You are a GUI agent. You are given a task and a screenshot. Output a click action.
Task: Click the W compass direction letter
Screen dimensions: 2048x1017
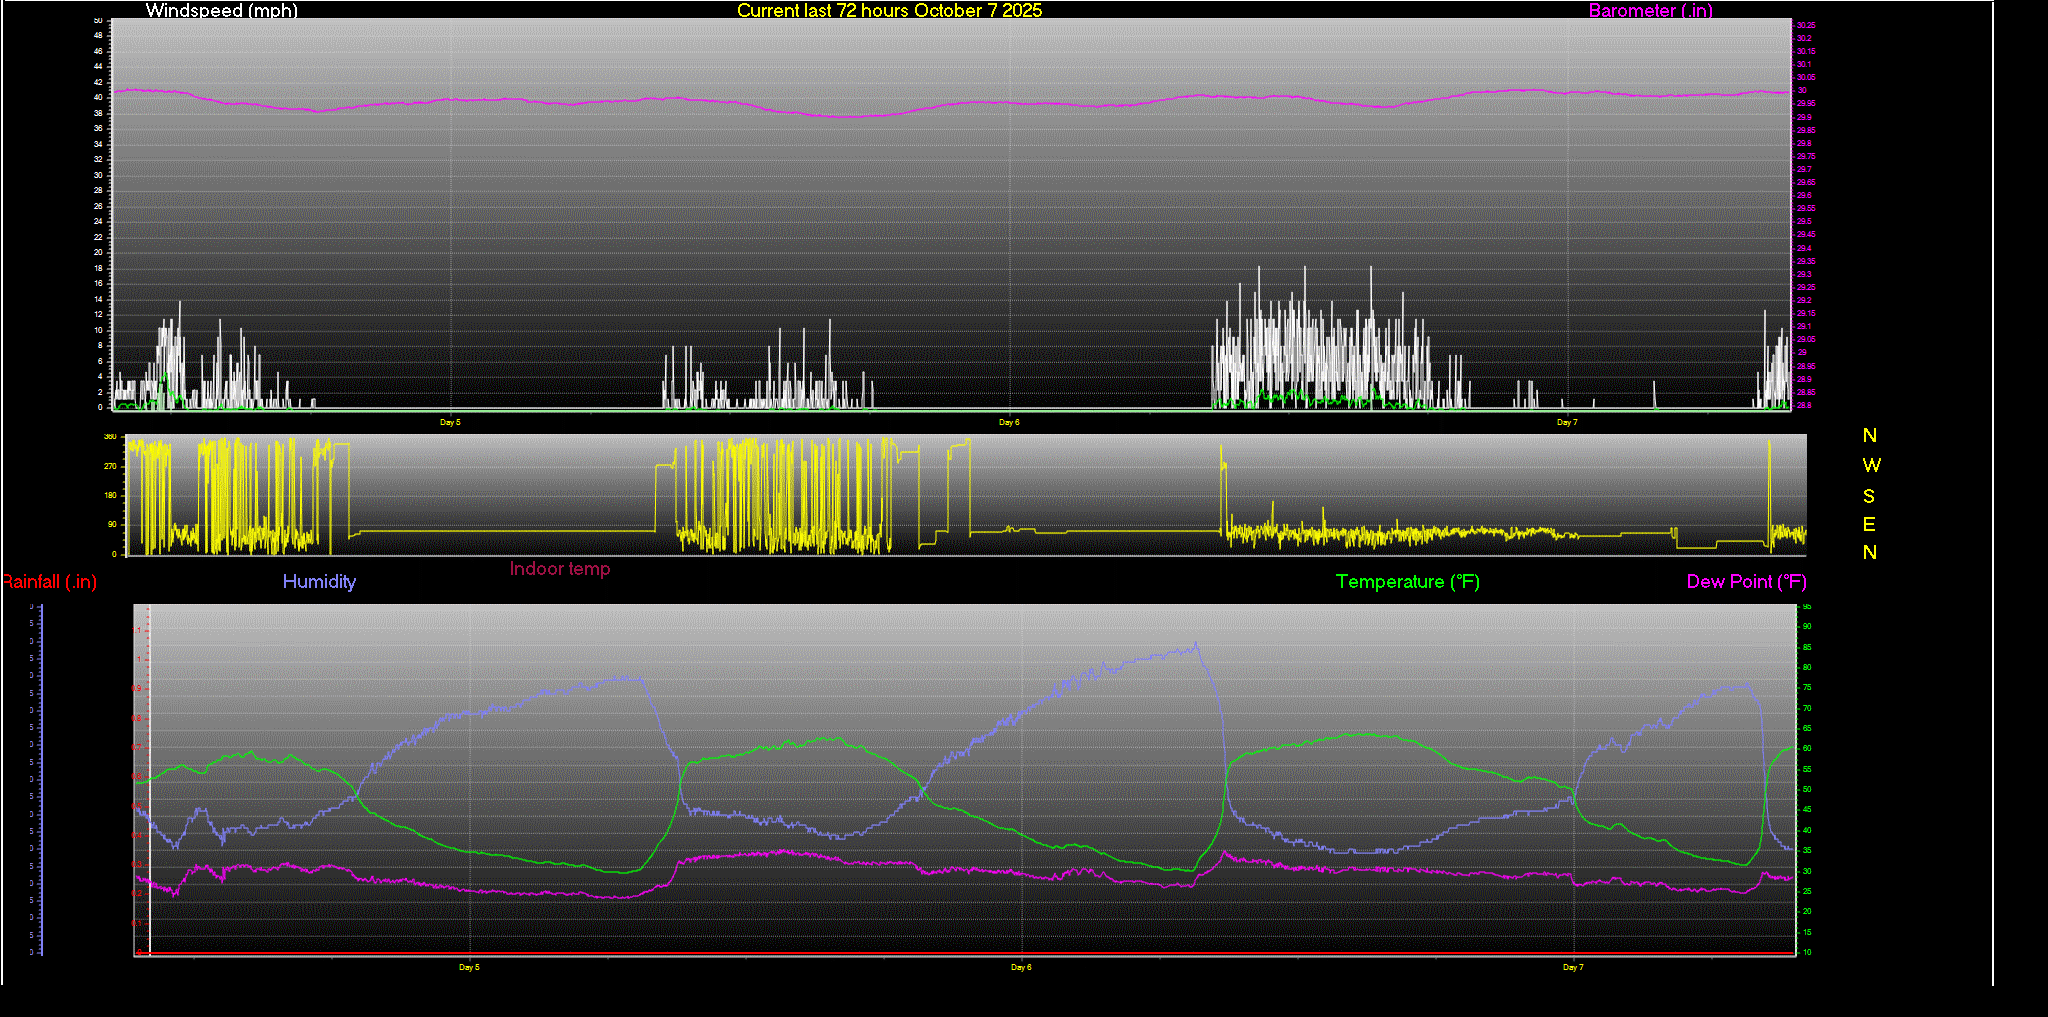pyautogui.click(x=1871, y=465)
